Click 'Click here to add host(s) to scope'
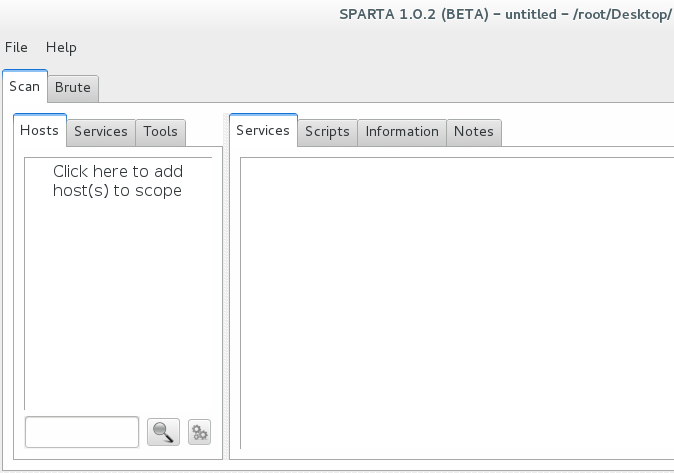Image resolution: width=674 pixels, height=473 pixels. pyautogui.click(x=118, y=181)
